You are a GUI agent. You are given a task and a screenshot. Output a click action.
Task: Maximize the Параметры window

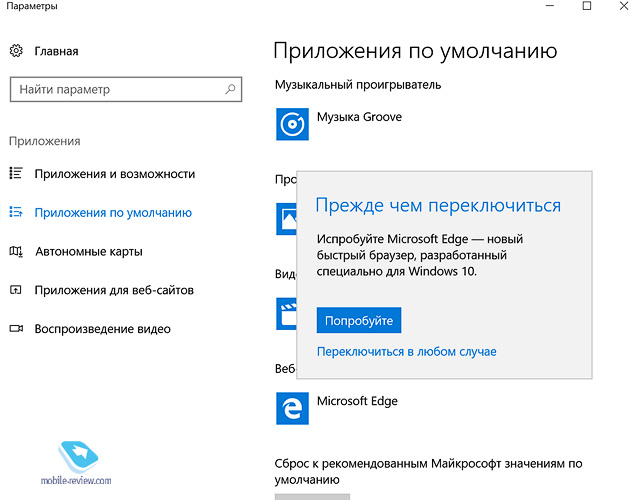pos(587,6)
